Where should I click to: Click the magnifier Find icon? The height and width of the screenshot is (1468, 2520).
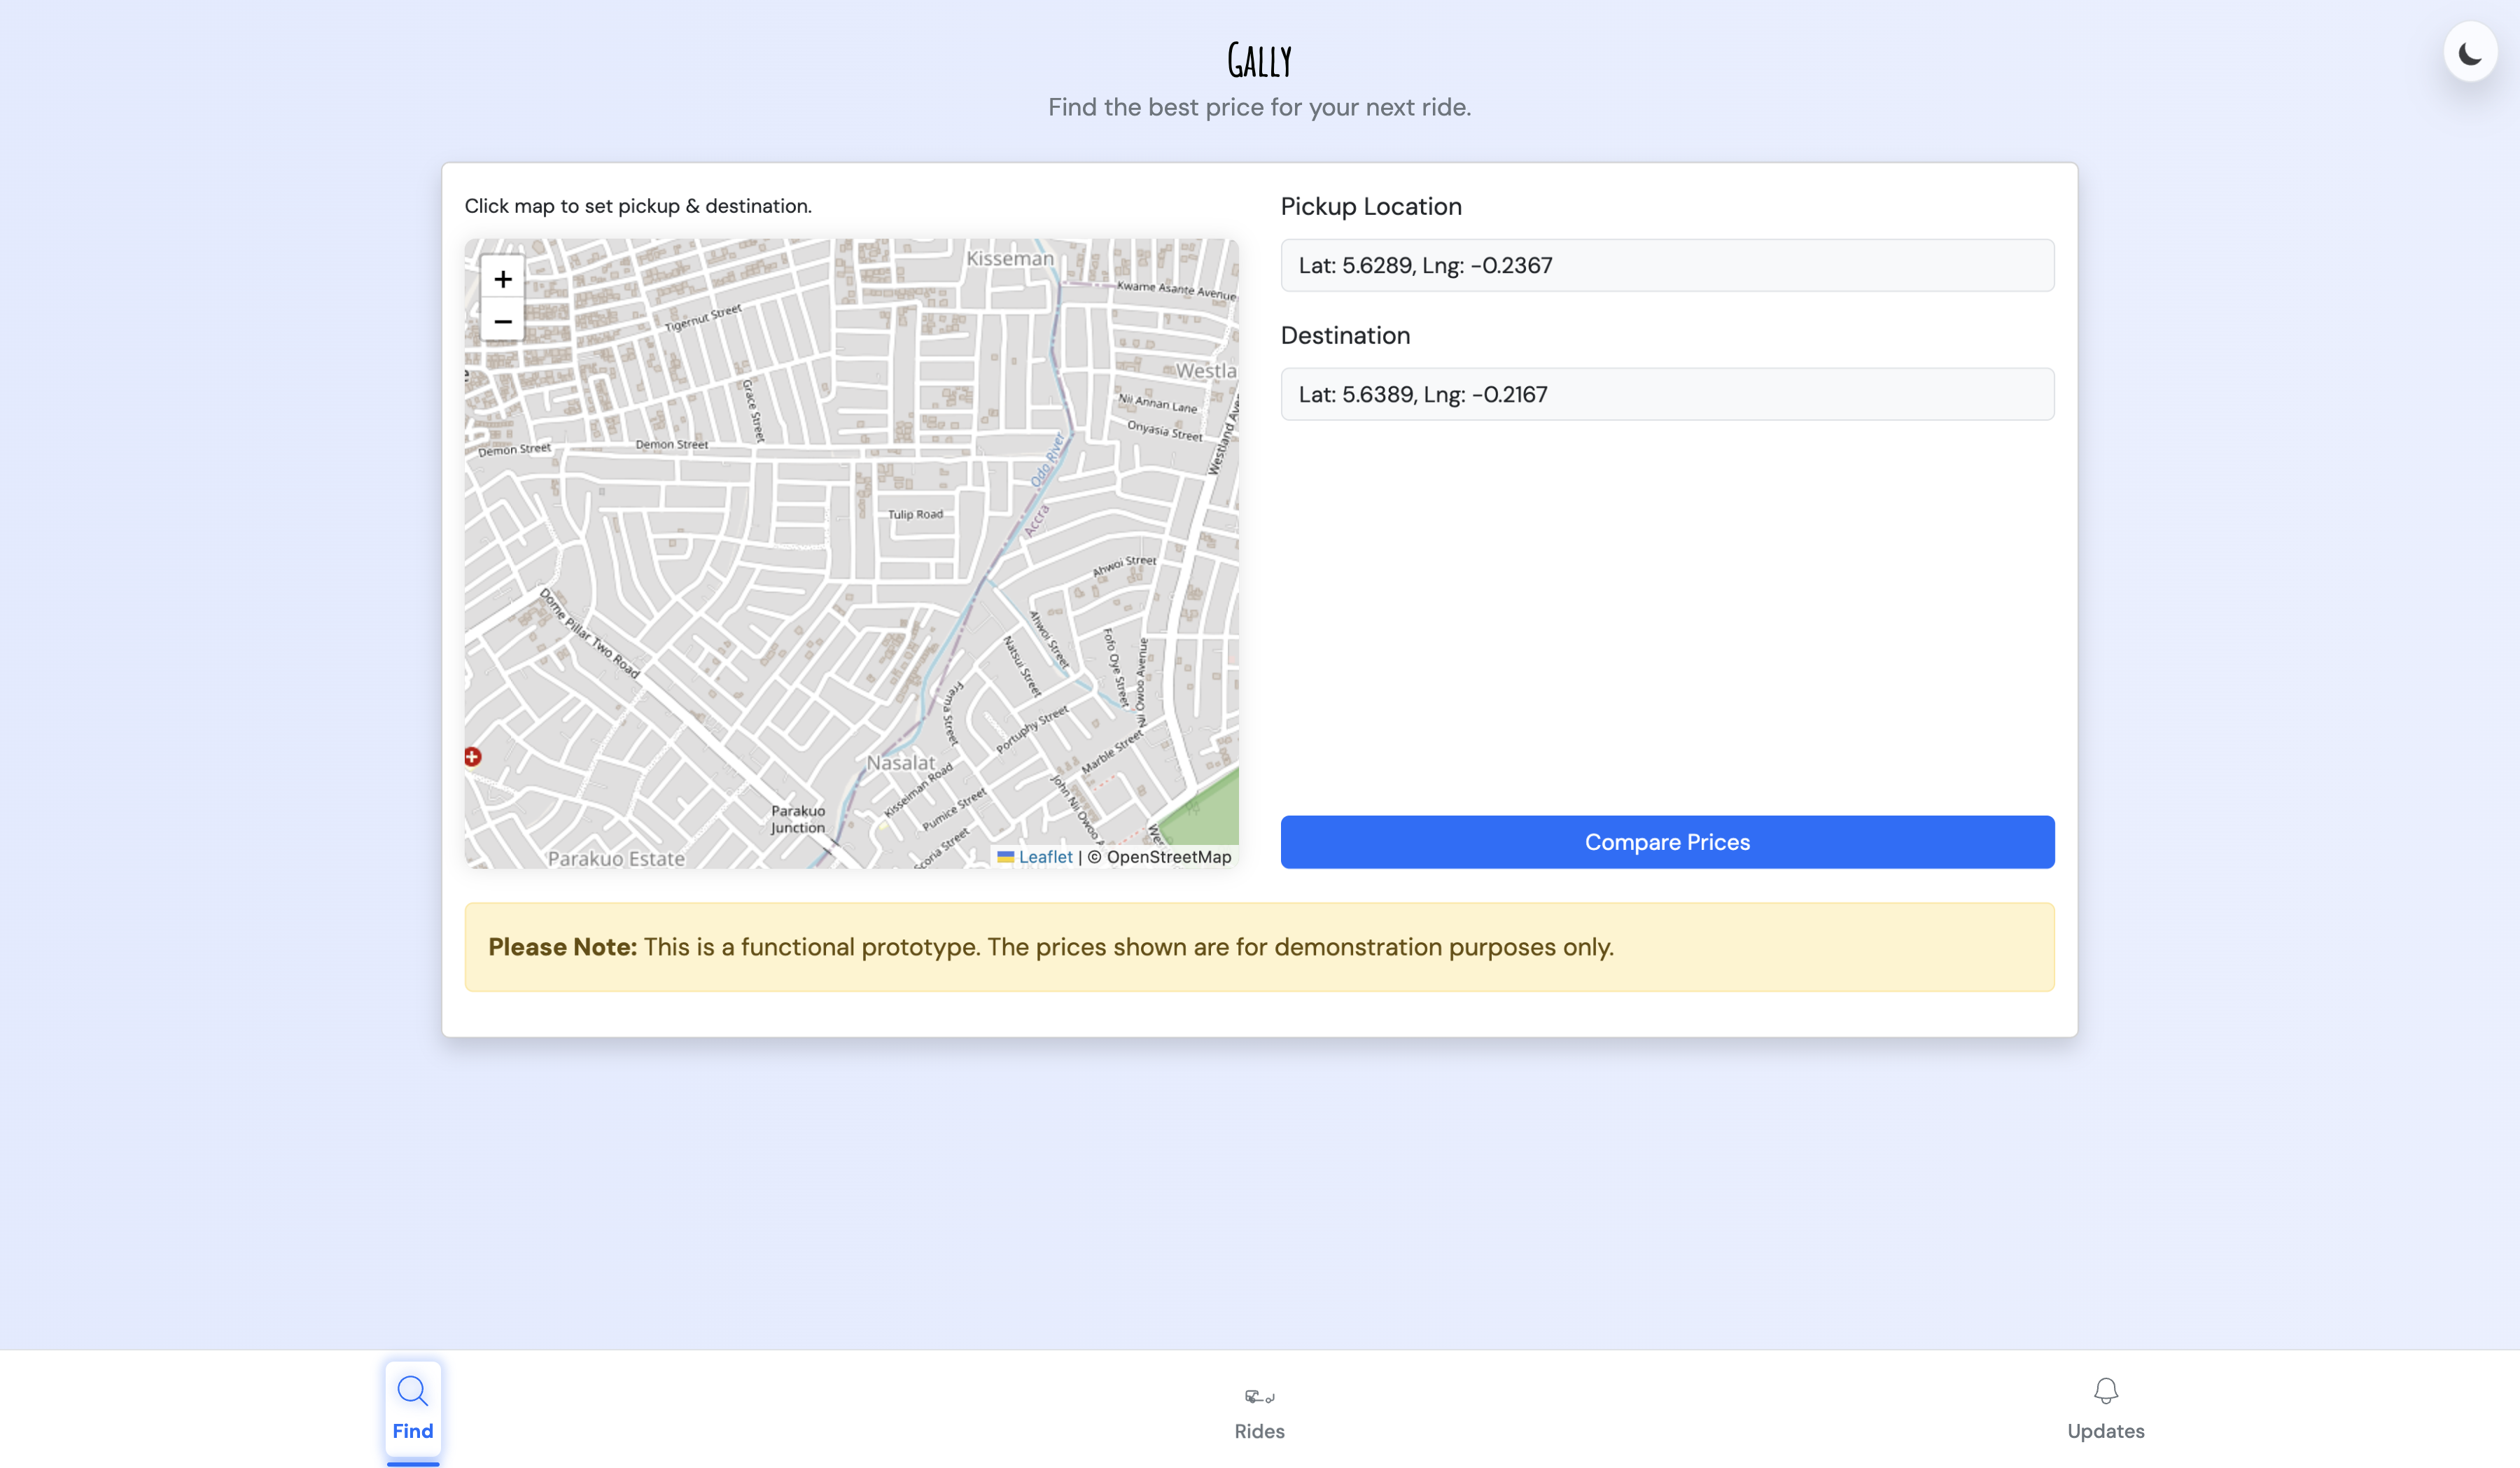(412, 1391)
